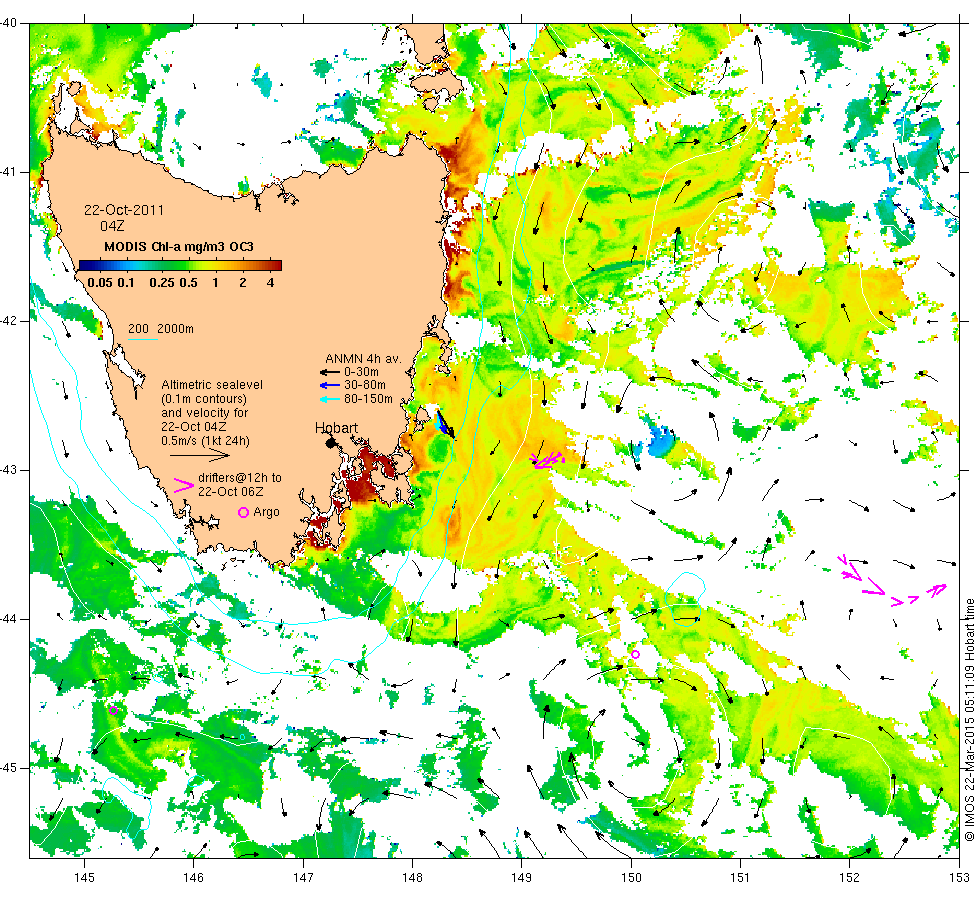The image size is (980, 900).
Task: Click the colorbar tick value 4
Action: [x=270, y=282]
